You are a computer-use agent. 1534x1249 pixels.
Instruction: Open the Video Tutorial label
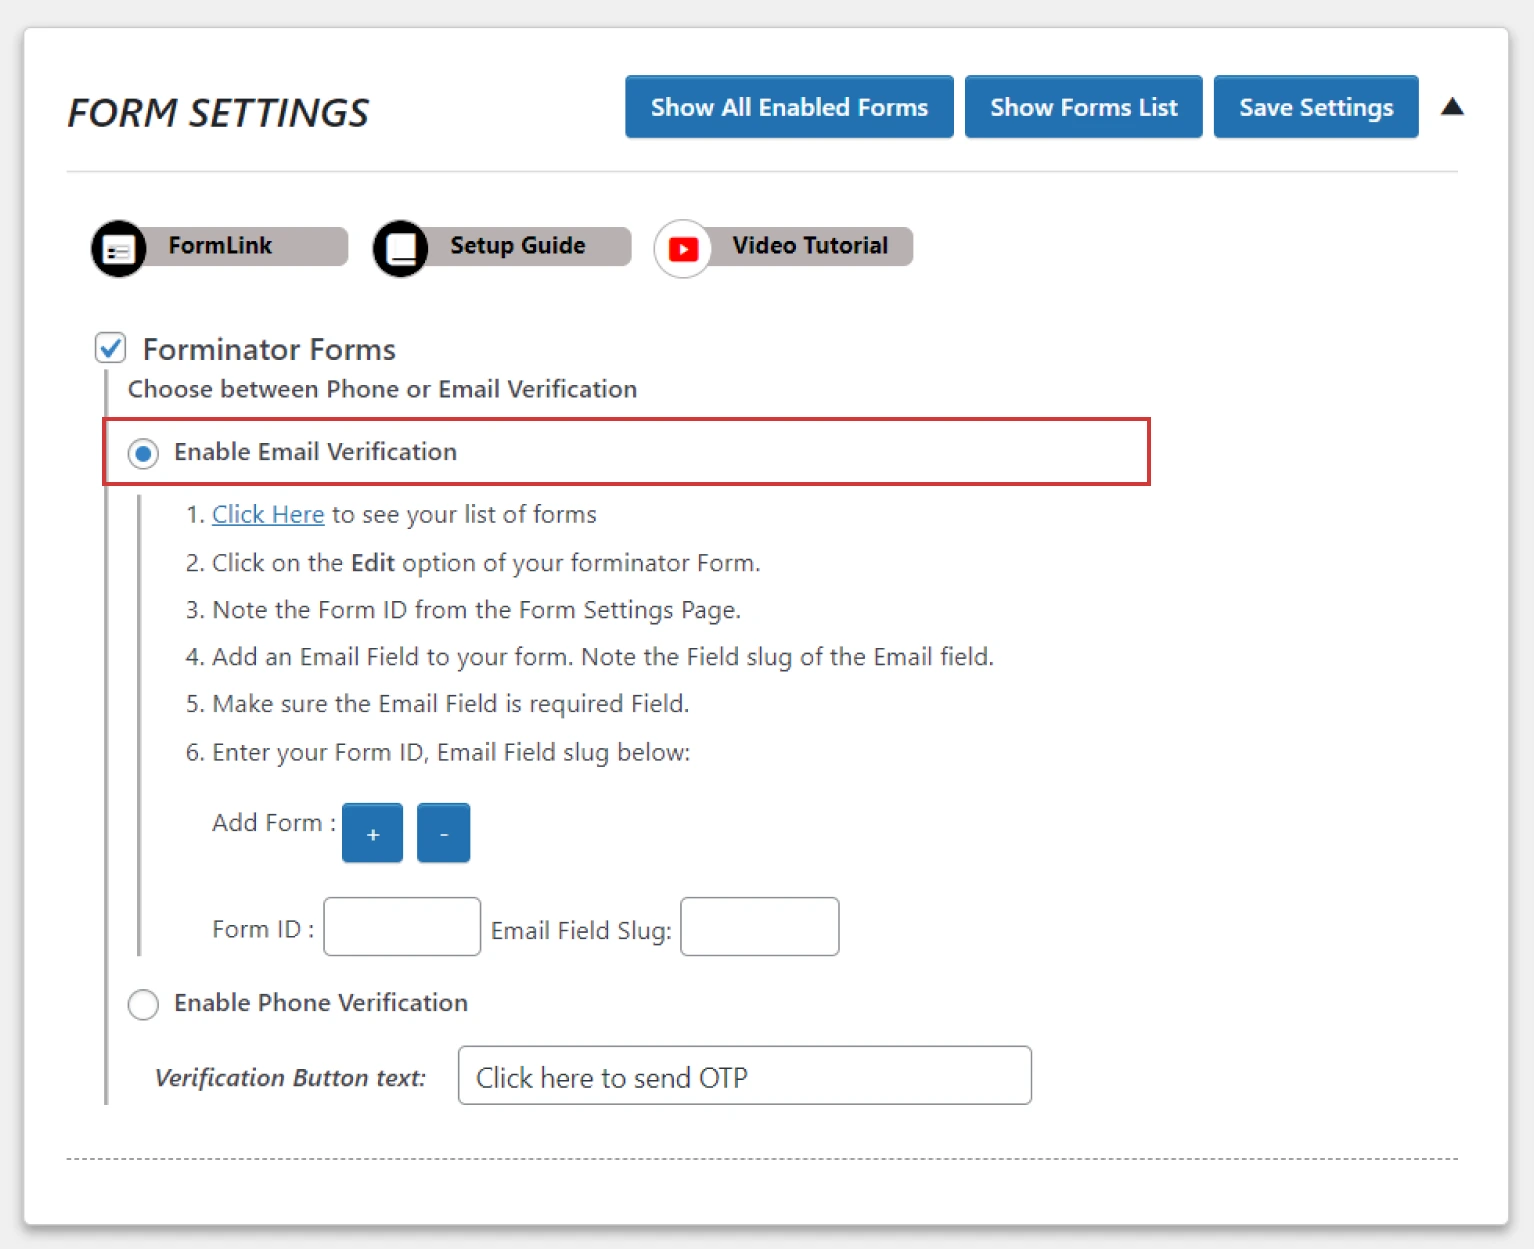(810, 246)
